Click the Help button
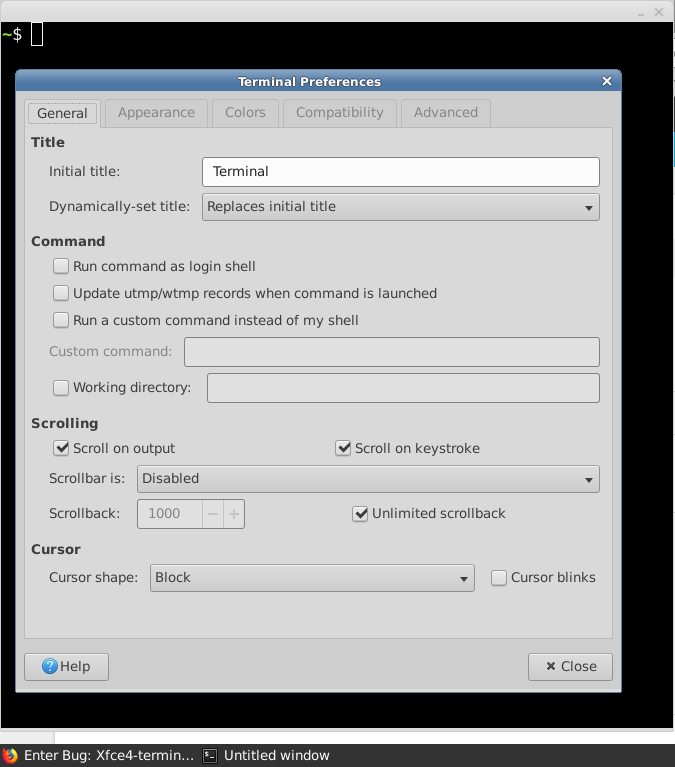Screen dimensions: 675x767 click(x=66, y=667)
